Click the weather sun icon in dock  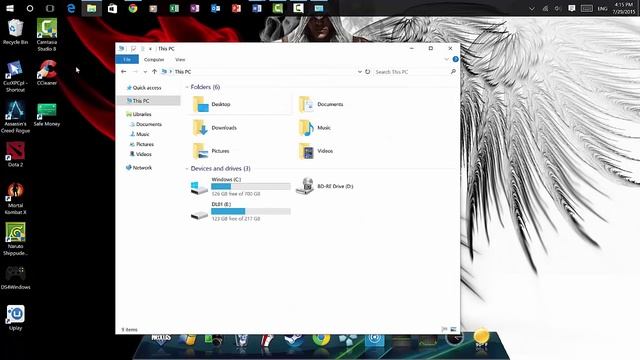(x=482, y=338)
